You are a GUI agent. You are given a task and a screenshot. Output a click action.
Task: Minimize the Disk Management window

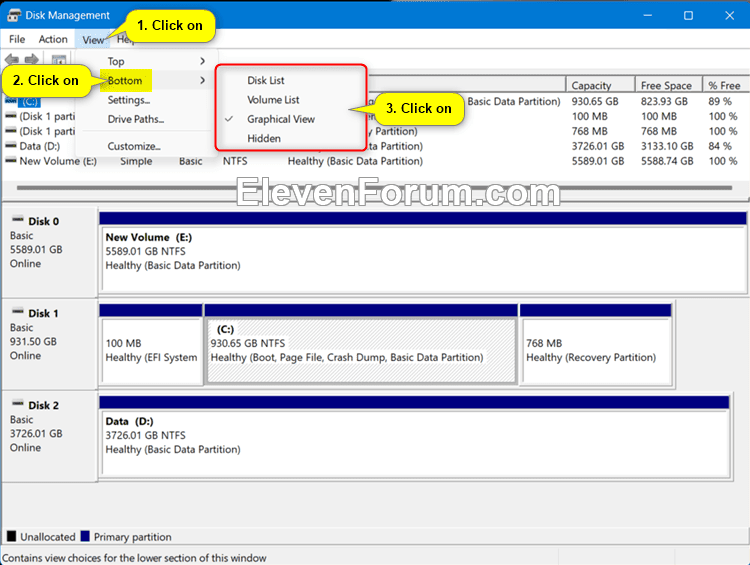(648, 15)
